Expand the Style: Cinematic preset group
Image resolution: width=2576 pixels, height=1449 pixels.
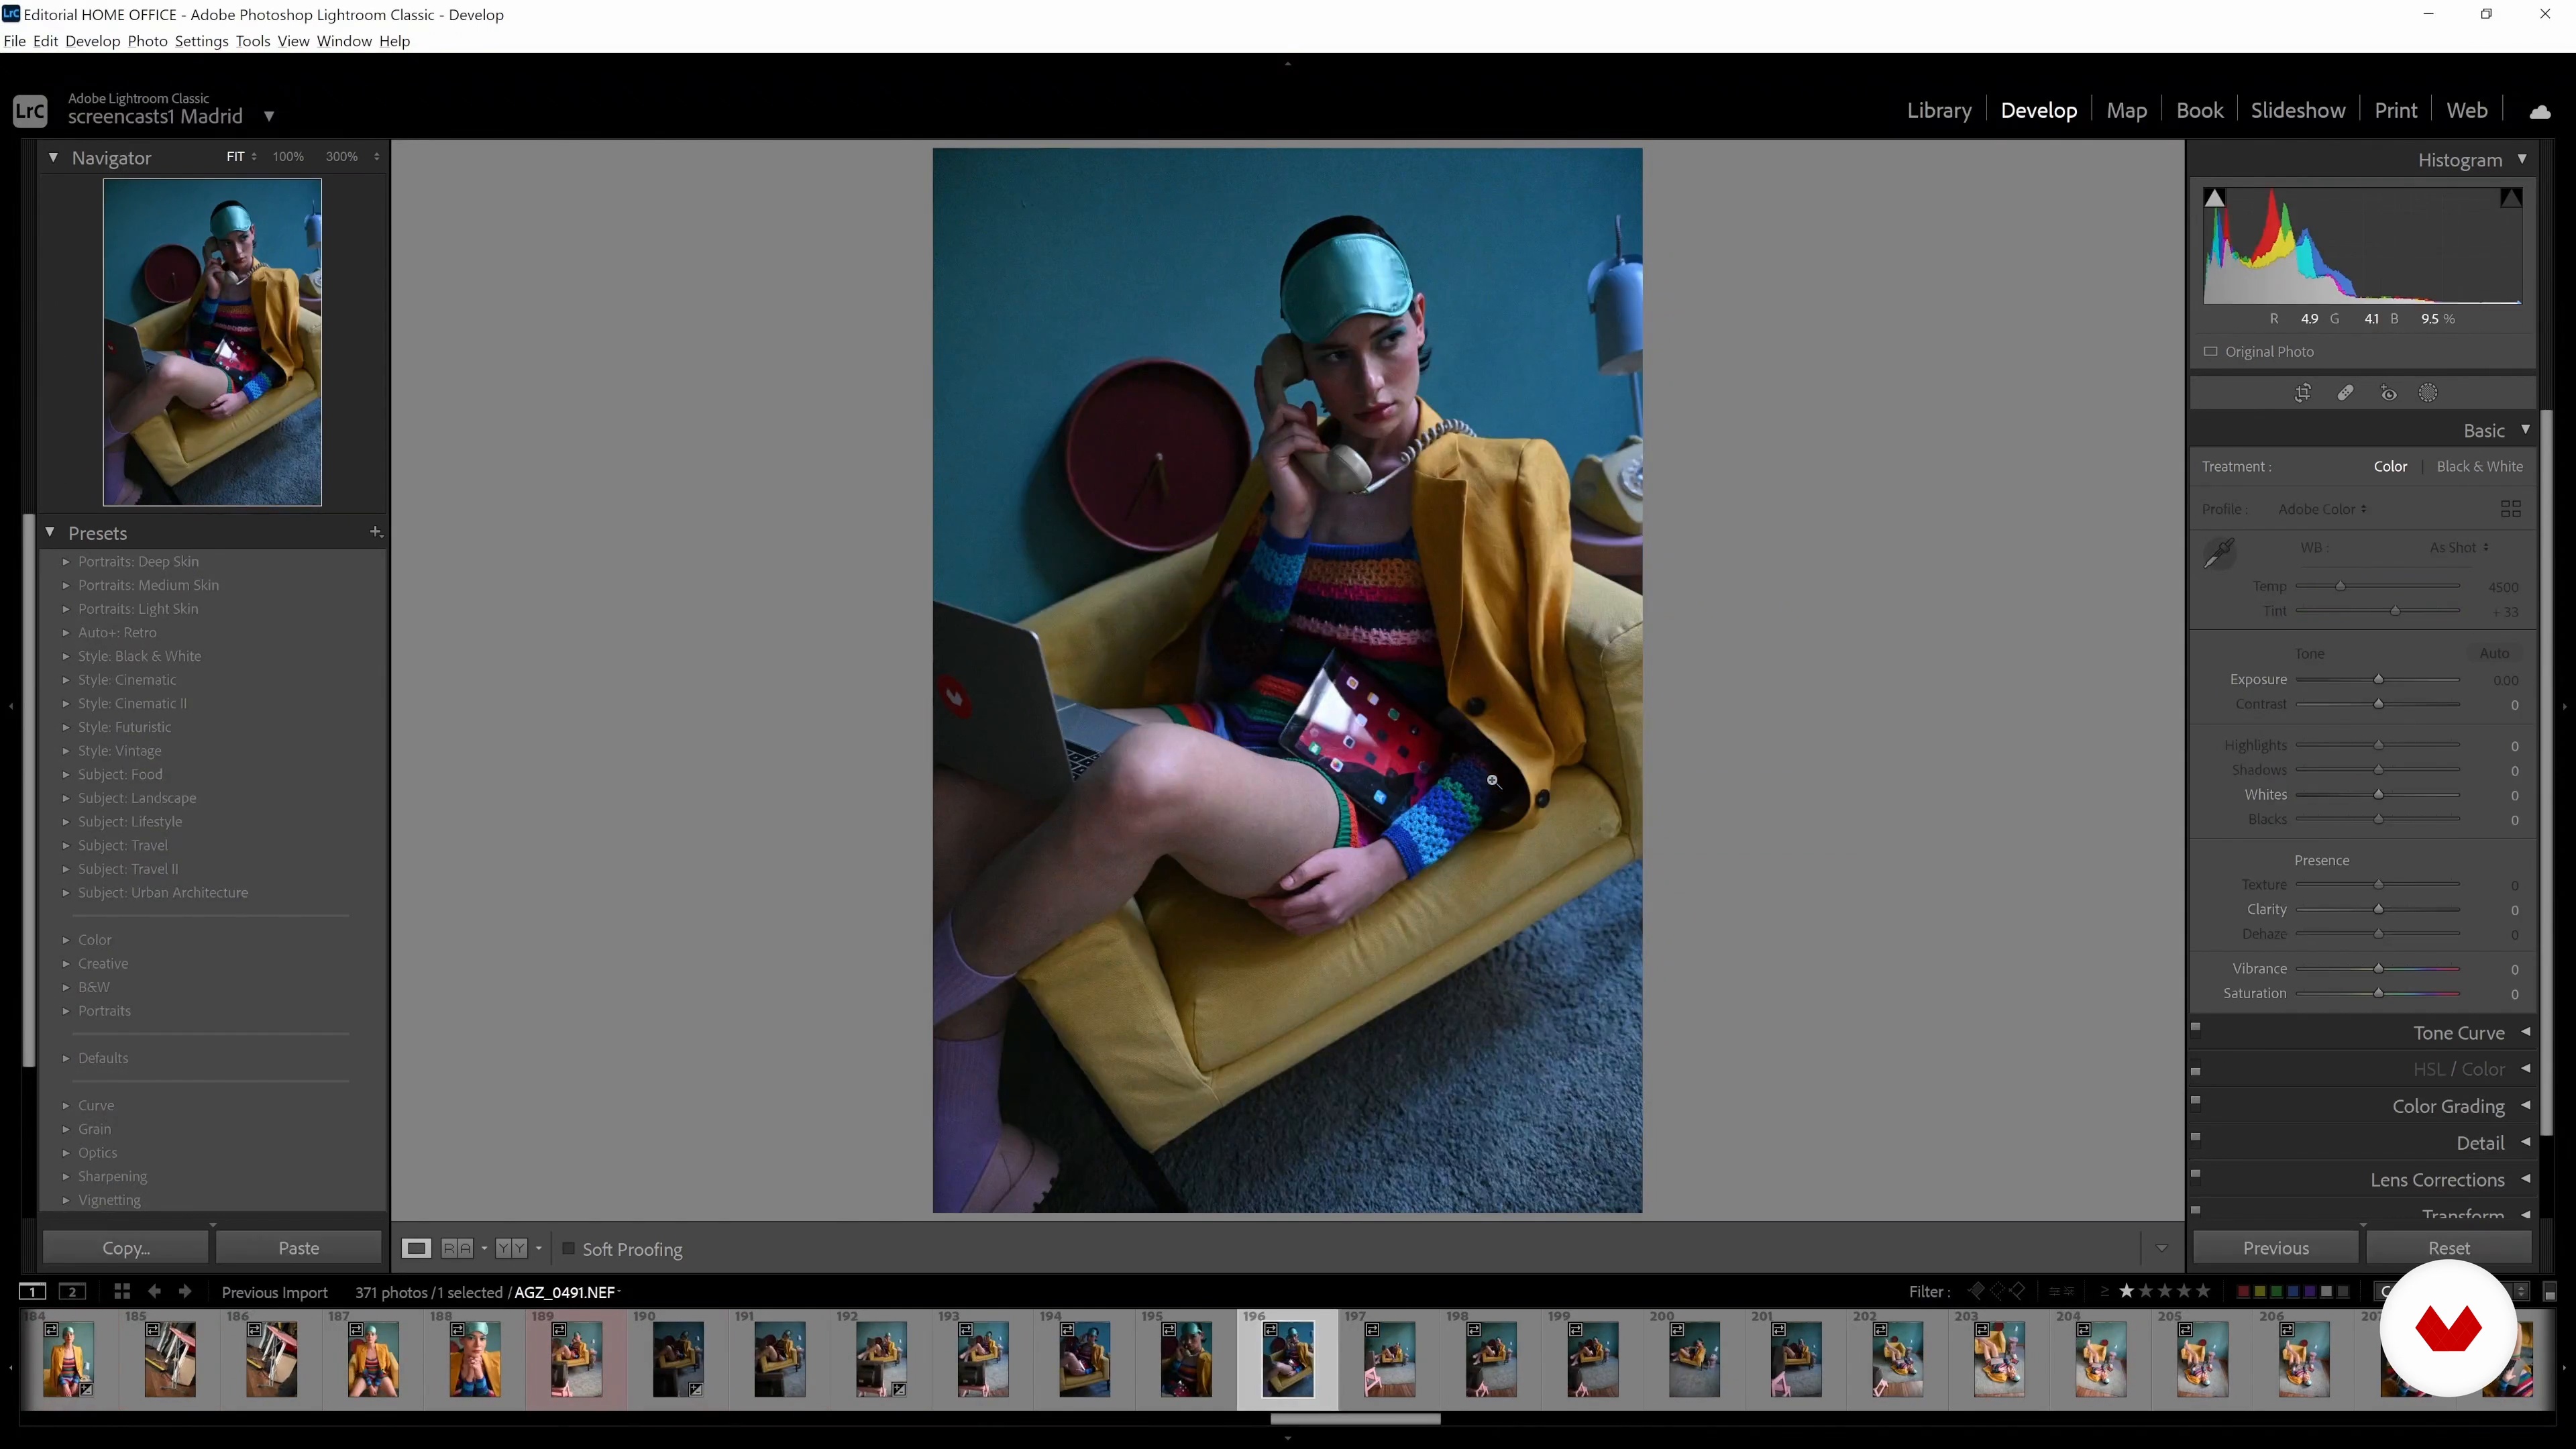coord(127,680)
